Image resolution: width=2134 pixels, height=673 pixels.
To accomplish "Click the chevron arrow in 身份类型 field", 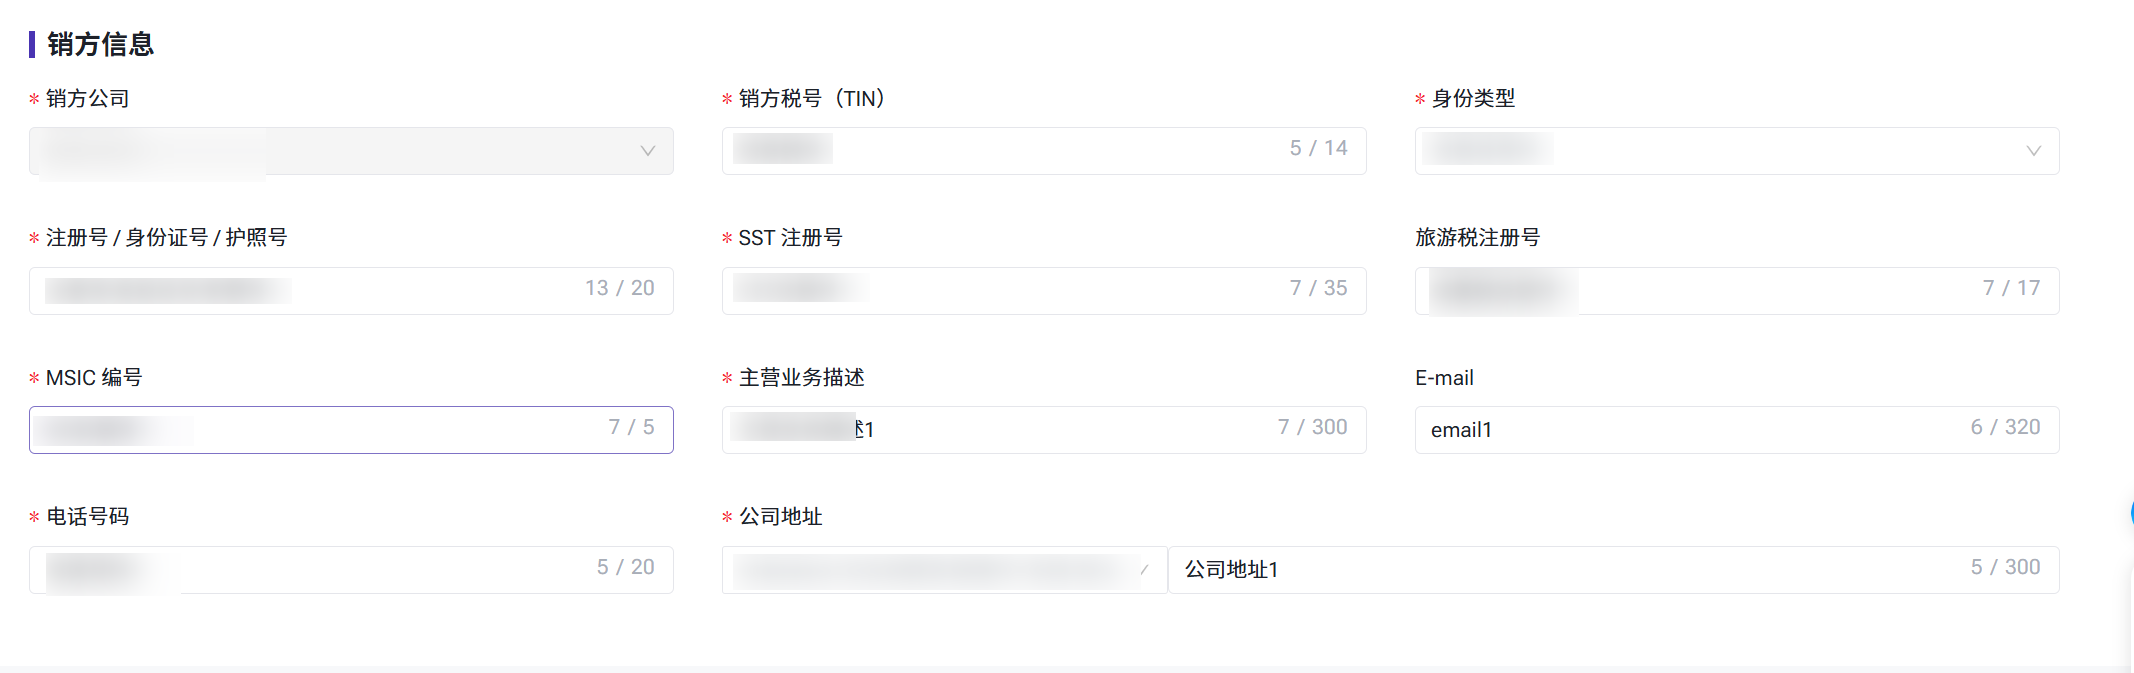I will point(2033,151).
